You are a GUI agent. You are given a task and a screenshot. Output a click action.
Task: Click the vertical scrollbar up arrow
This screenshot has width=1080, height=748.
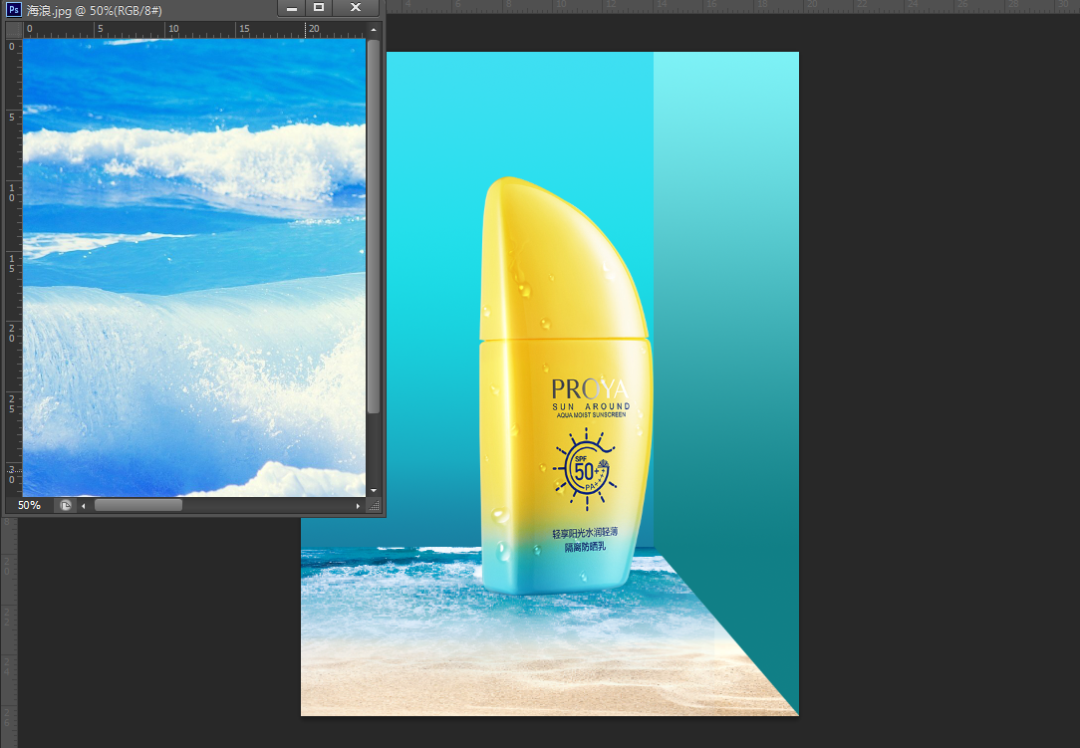373,30
